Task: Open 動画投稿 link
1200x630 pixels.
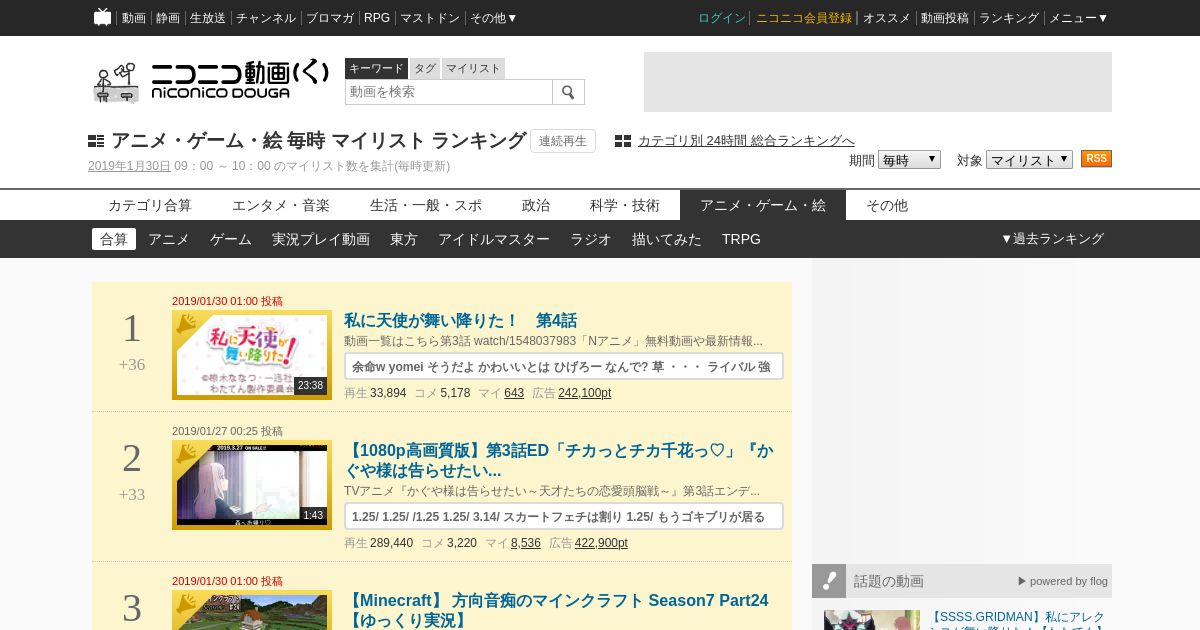Action: 945,18
